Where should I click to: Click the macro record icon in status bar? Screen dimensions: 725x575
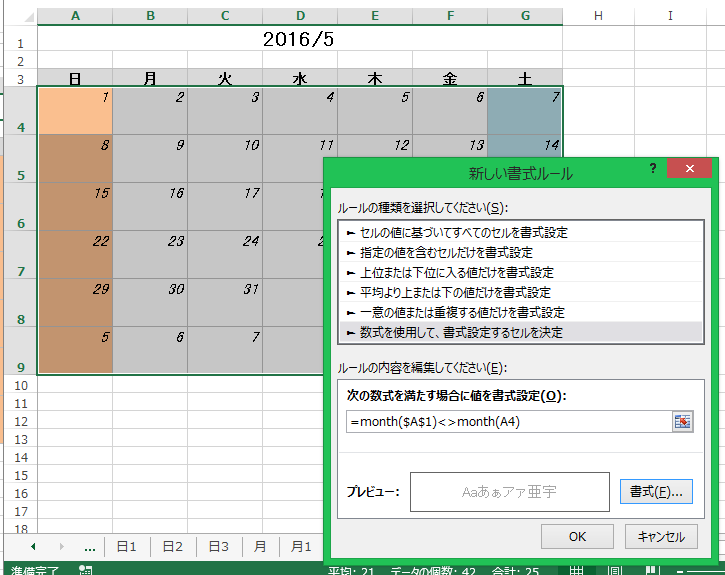coord(86,570)
